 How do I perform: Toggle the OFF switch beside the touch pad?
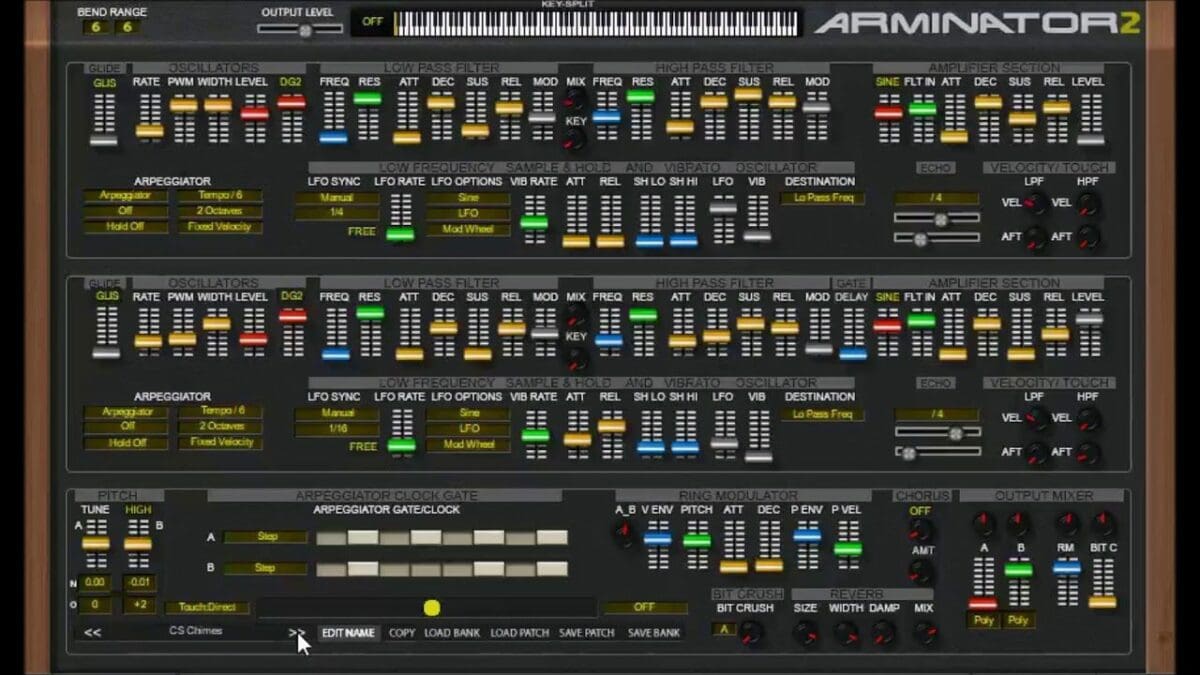tap(645, 607)
